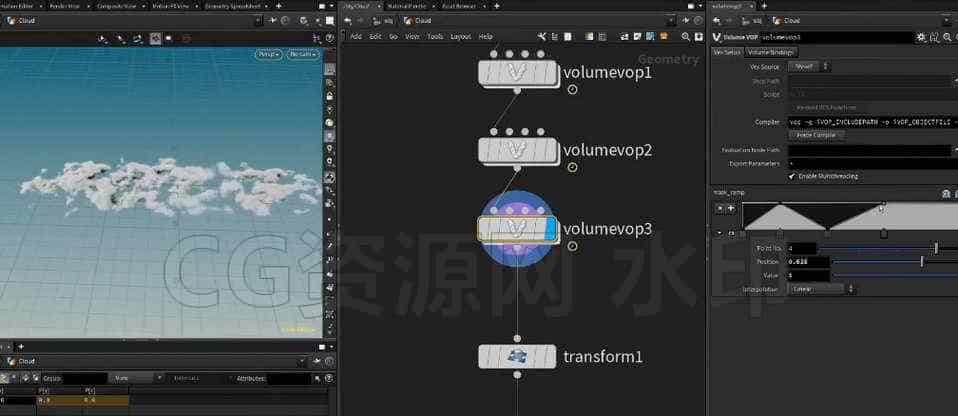Click the gear icon in the parameter pane
This screenshot has height=416, width=958.
(x=921, y=37)
